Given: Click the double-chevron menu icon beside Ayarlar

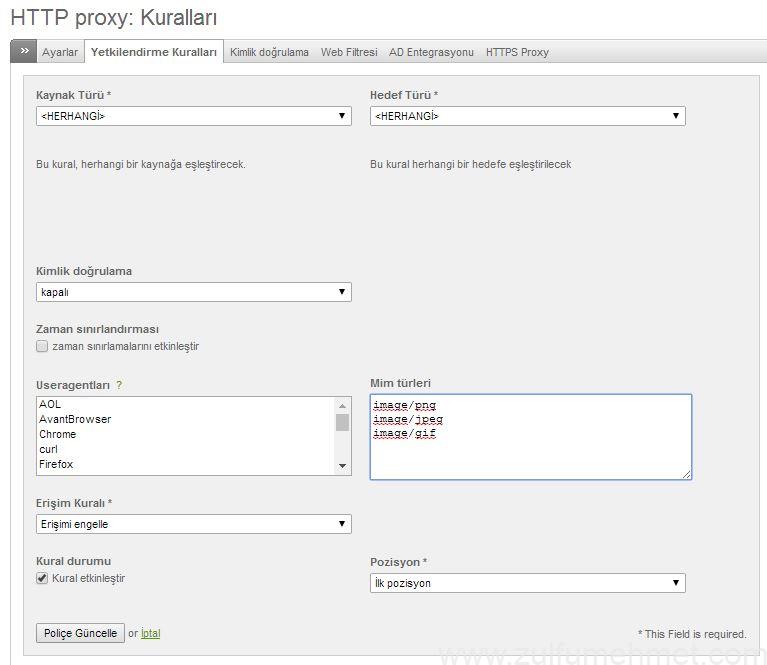Looking at the screenshot, I should pos(23,51).
